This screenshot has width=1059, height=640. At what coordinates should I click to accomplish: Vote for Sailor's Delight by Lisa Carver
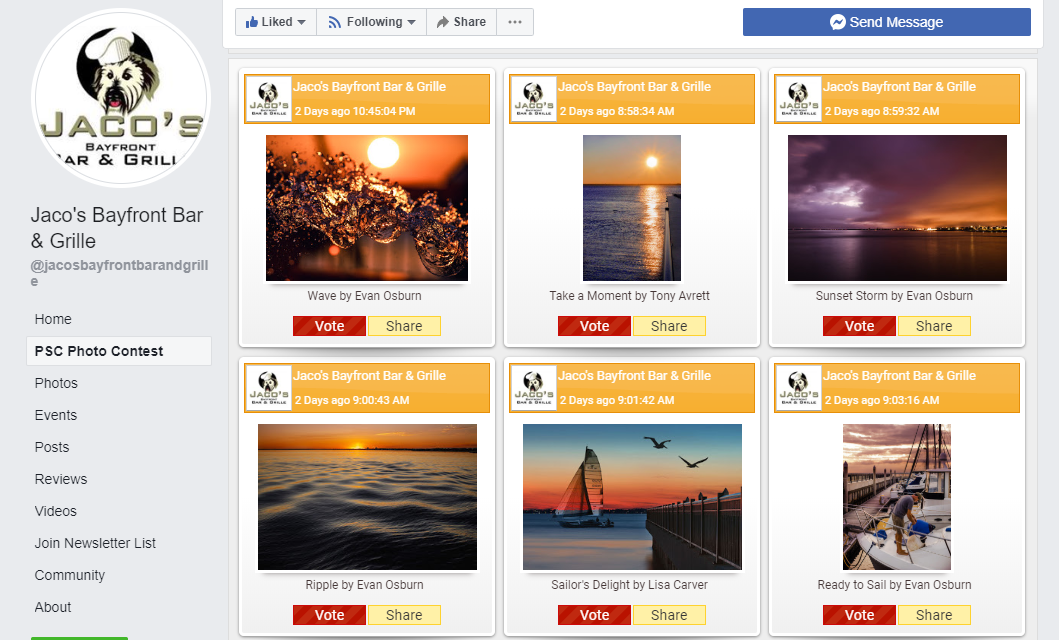[594, 615]
